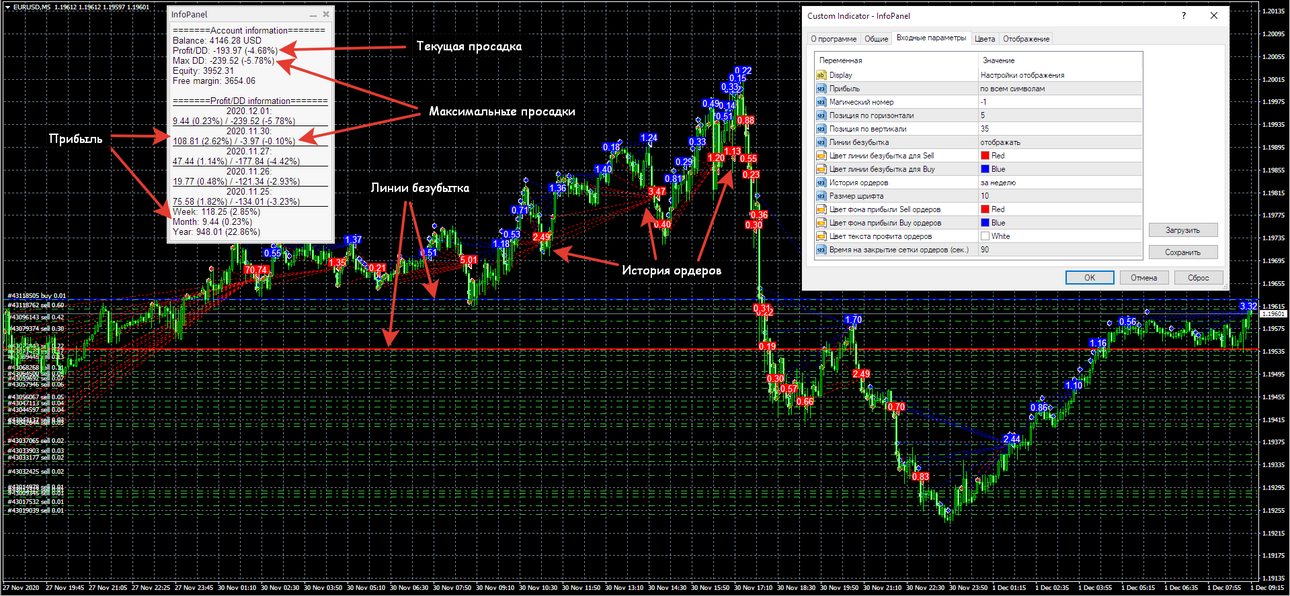Open help via the question mark button
This screenshot has width=1290, height=596.
coord(1183,16)
